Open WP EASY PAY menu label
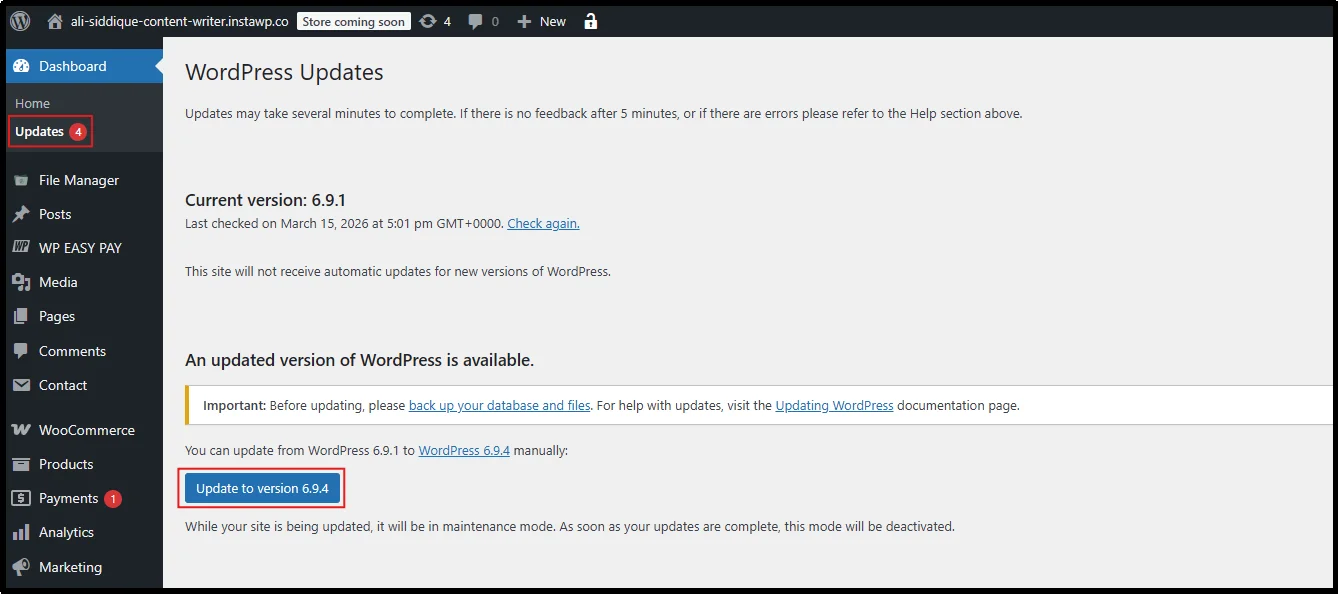This screenshot has width=1338, height=594. [80, 248]
